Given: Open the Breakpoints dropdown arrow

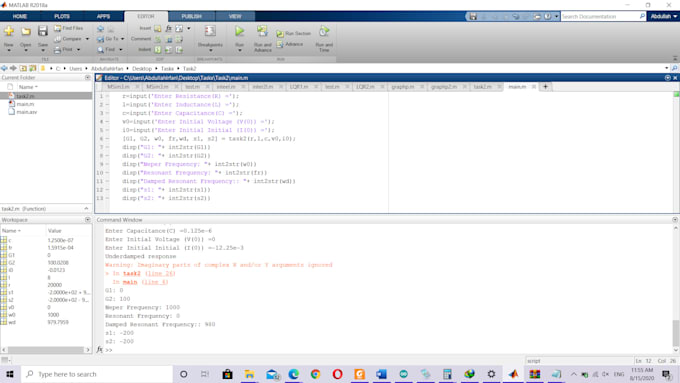Looking at the screenshot, I should click(210, 51).
